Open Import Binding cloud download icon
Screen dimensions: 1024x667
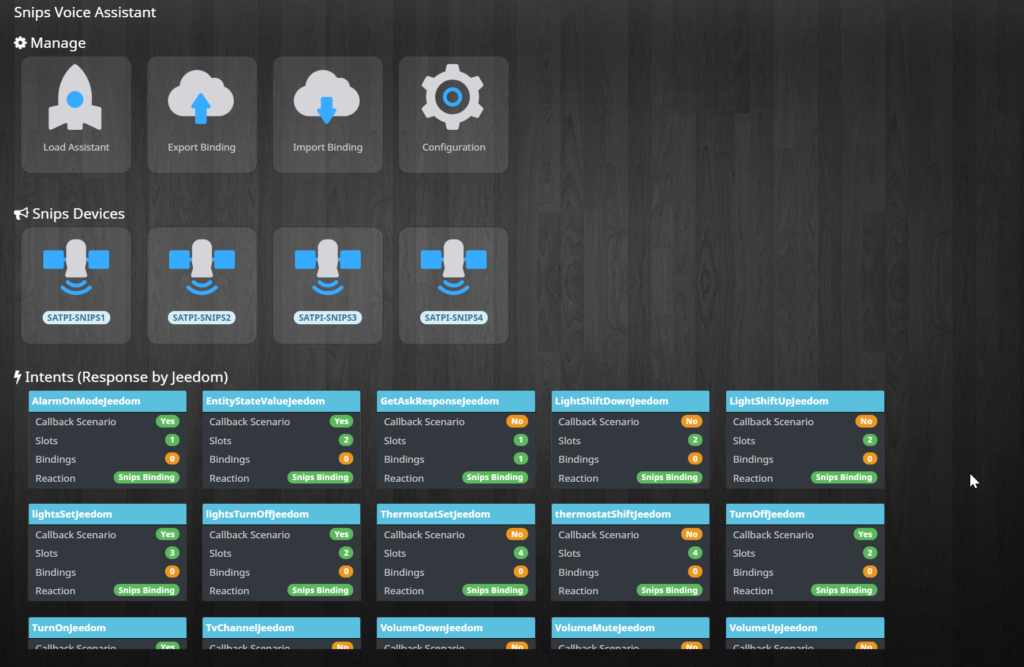click(327, 98)
